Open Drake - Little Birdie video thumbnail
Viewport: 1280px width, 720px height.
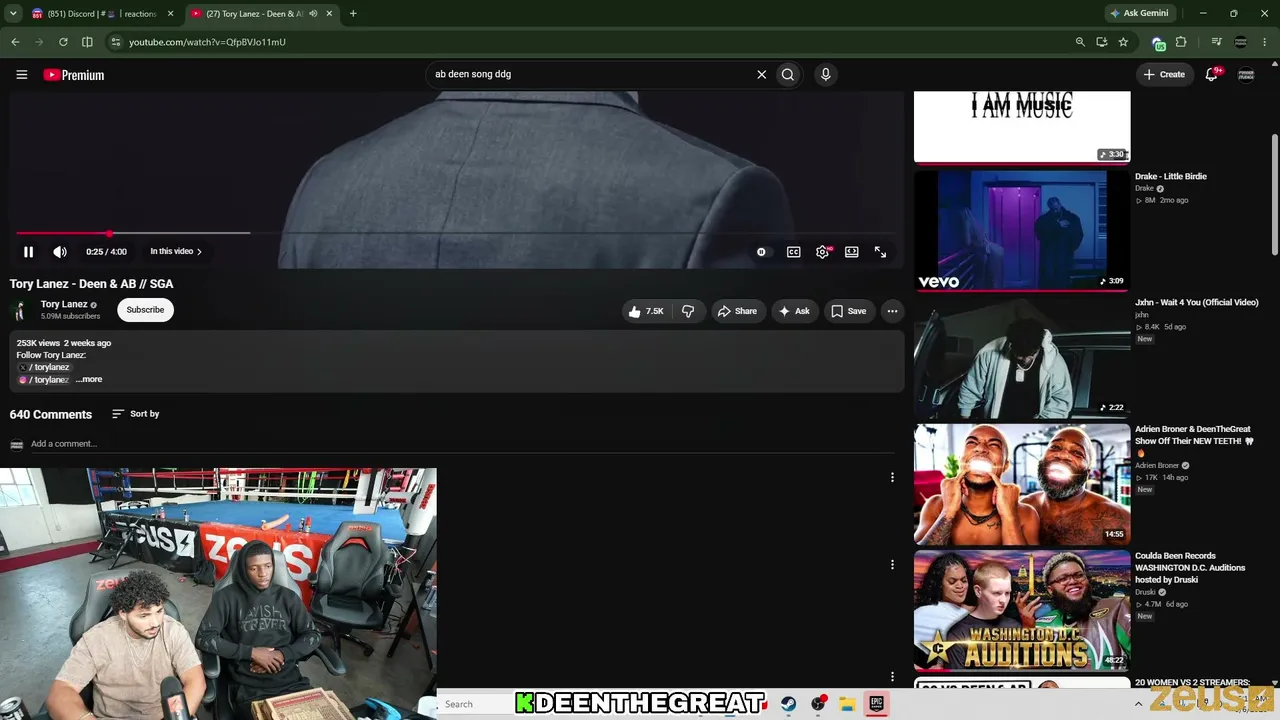[1022, 229]
